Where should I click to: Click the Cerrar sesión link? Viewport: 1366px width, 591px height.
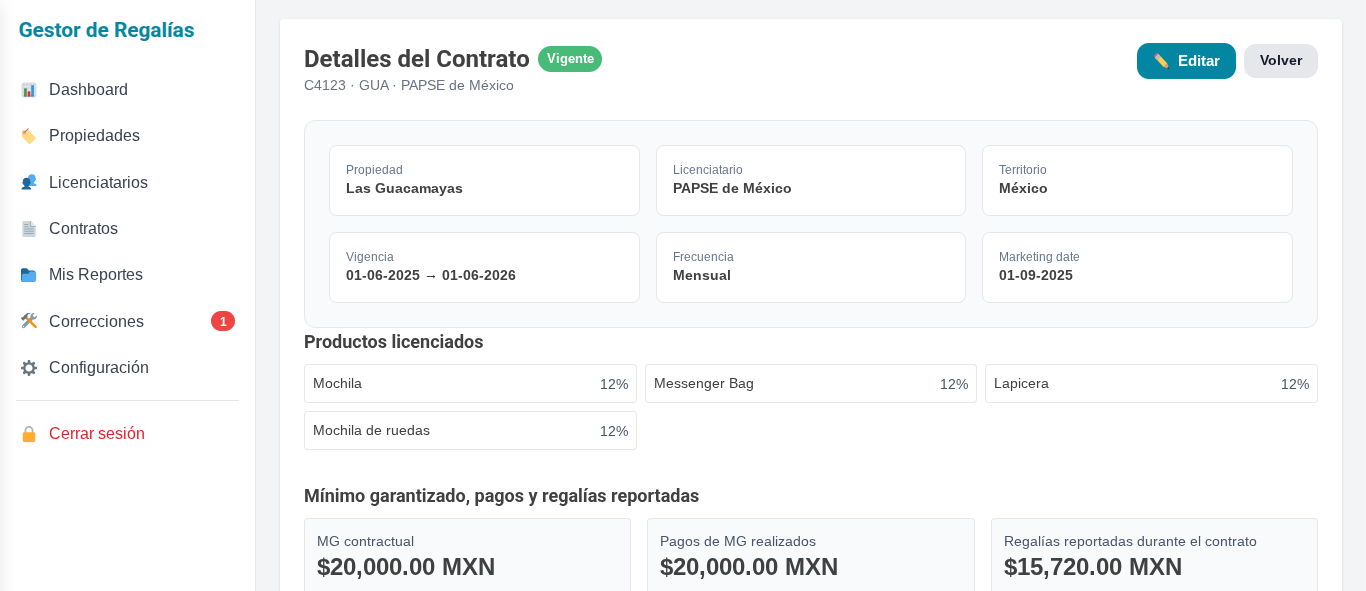pos(99,433)
